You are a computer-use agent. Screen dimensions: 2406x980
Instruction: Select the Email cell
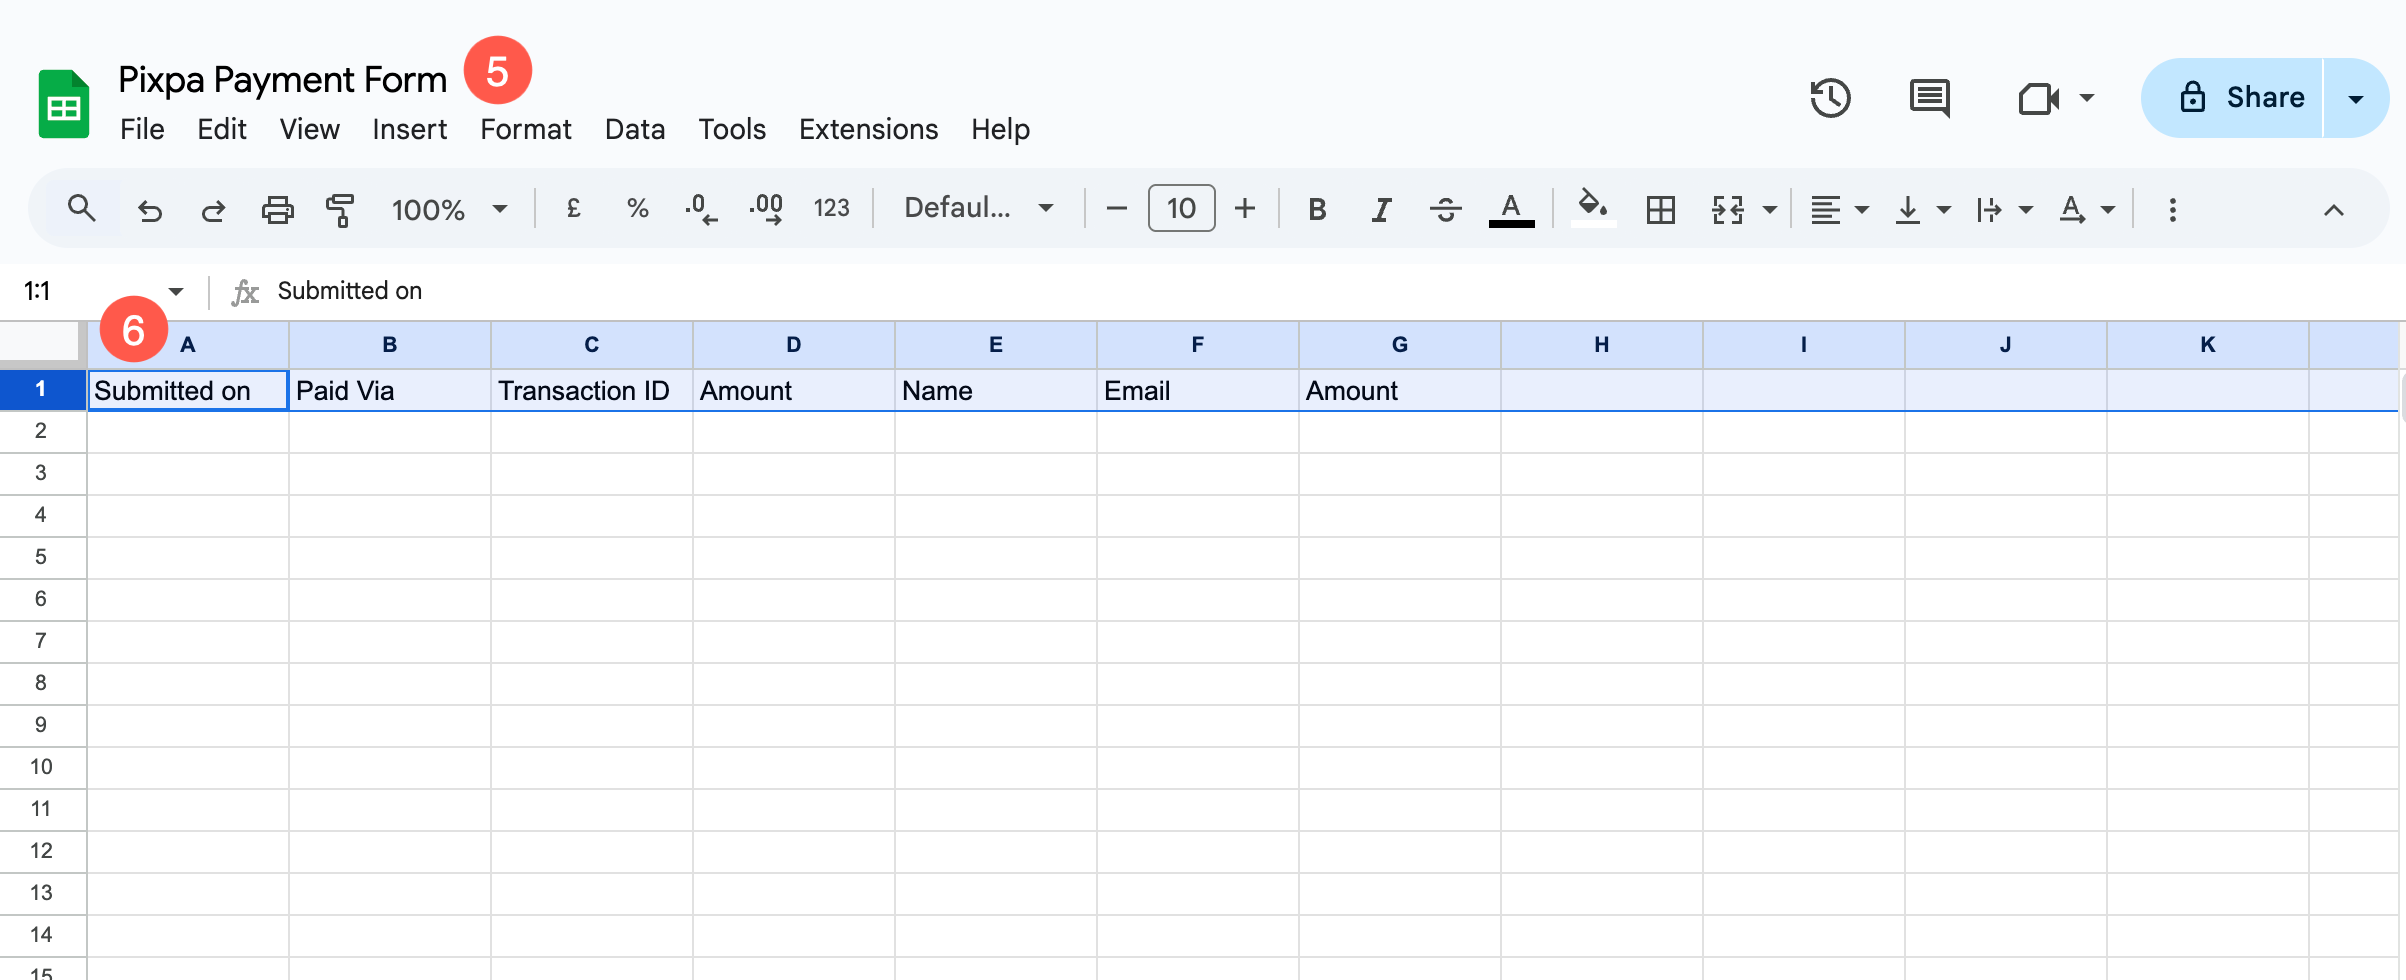(1197, 390)
